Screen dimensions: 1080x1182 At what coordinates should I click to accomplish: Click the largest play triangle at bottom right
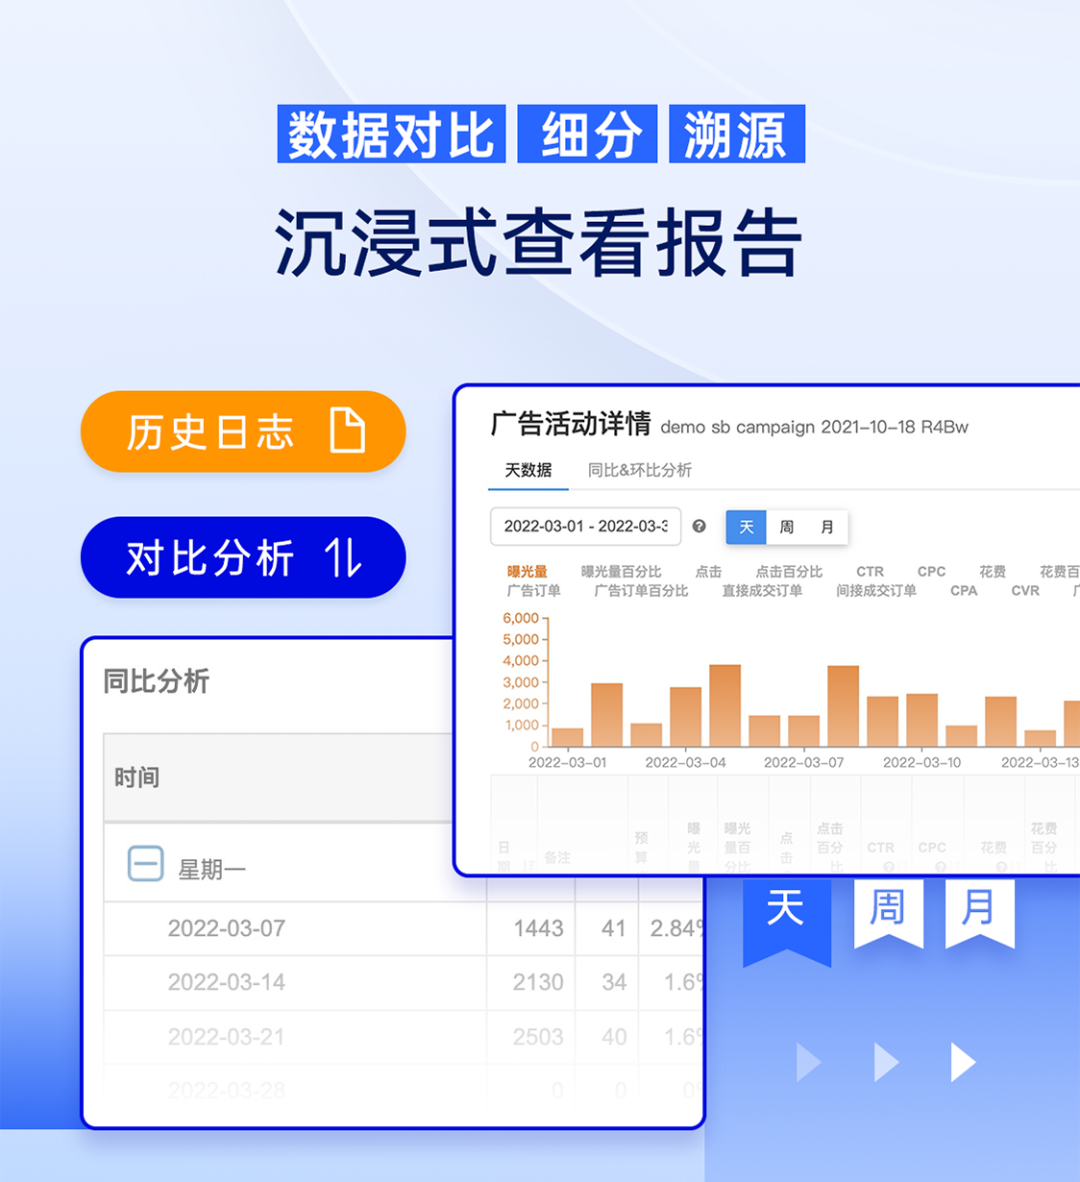point(962,1061)
